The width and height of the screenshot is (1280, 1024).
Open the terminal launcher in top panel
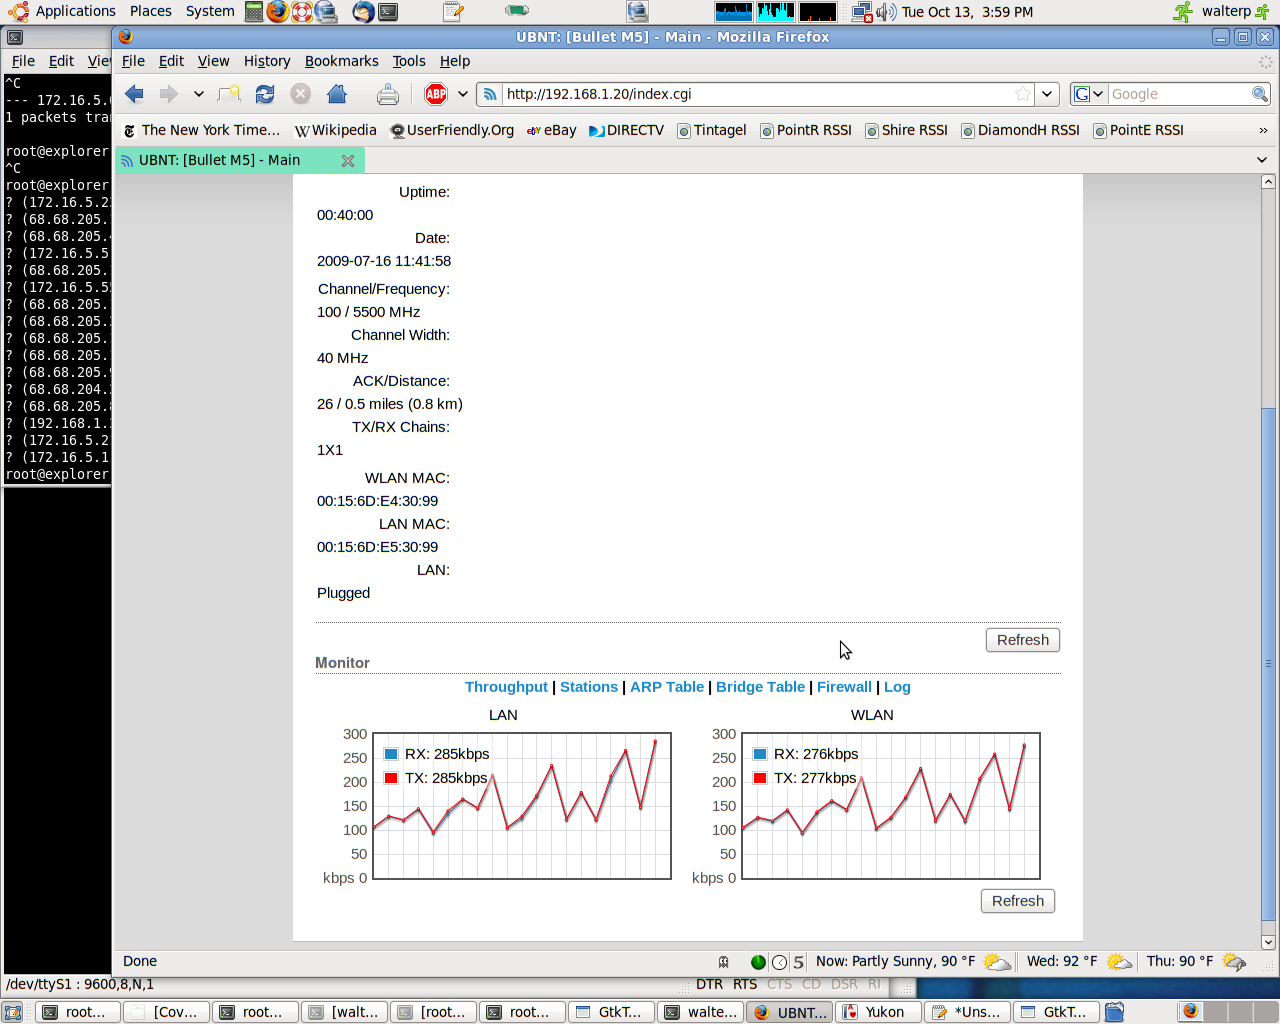click(388, 12)
